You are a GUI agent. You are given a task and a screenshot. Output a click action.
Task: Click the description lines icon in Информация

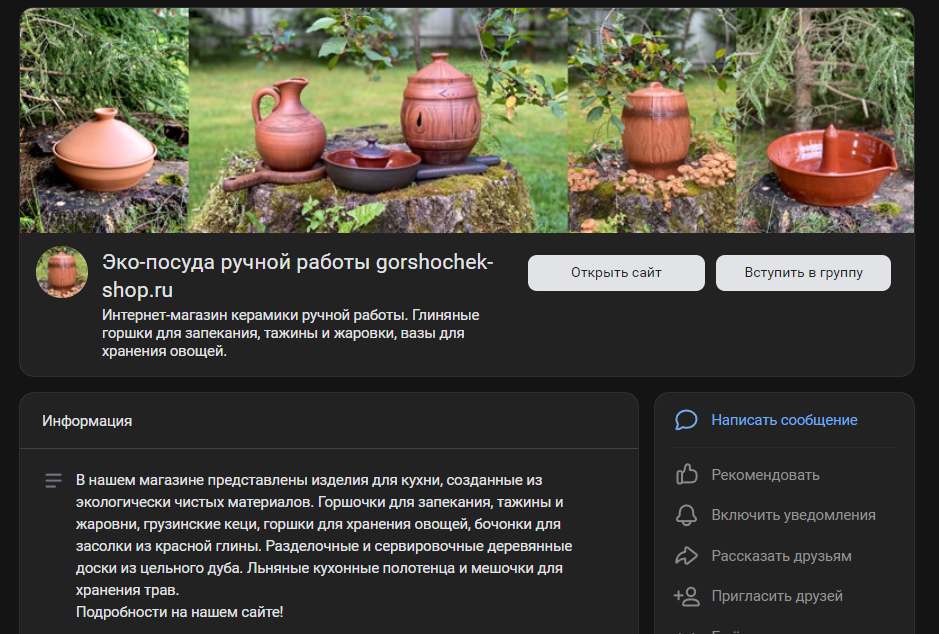pyautogui.click(x=53, y=480)
